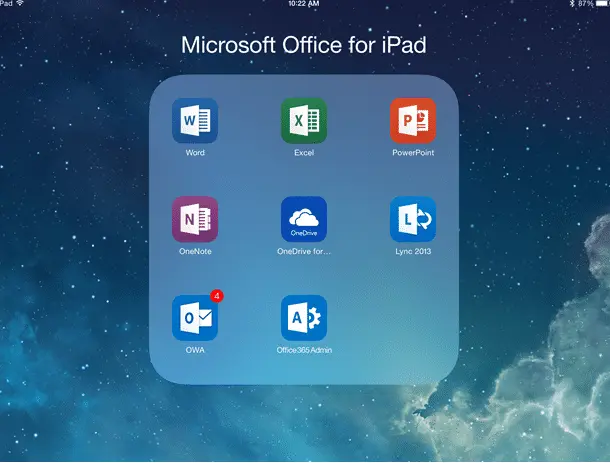Click the 'Lync 2013' label text

point(413,251)
